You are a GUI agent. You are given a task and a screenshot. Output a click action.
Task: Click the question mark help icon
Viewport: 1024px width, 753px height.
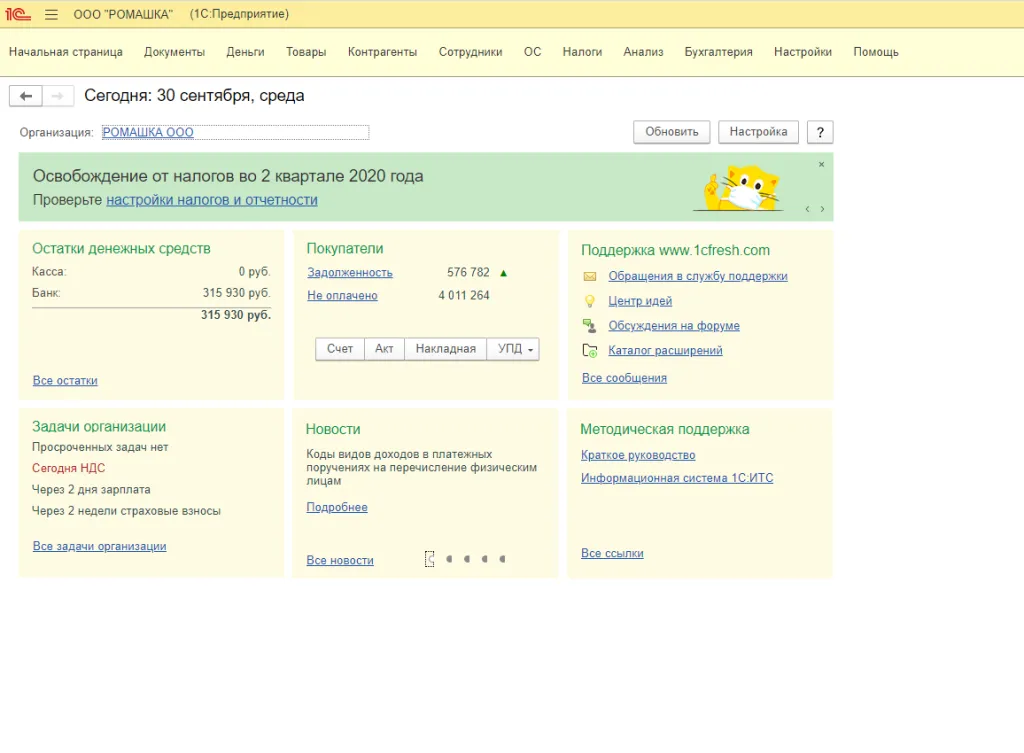pos(819,131)
